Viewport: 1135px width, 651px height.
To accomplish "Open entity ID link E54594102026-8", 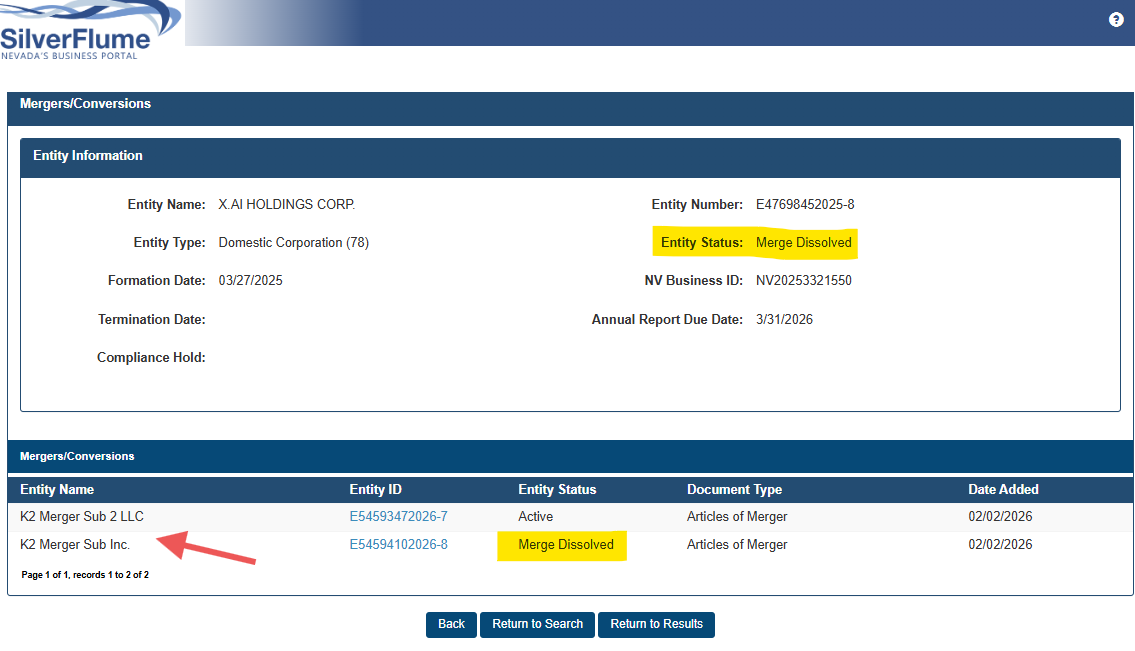I will point(398,545).
